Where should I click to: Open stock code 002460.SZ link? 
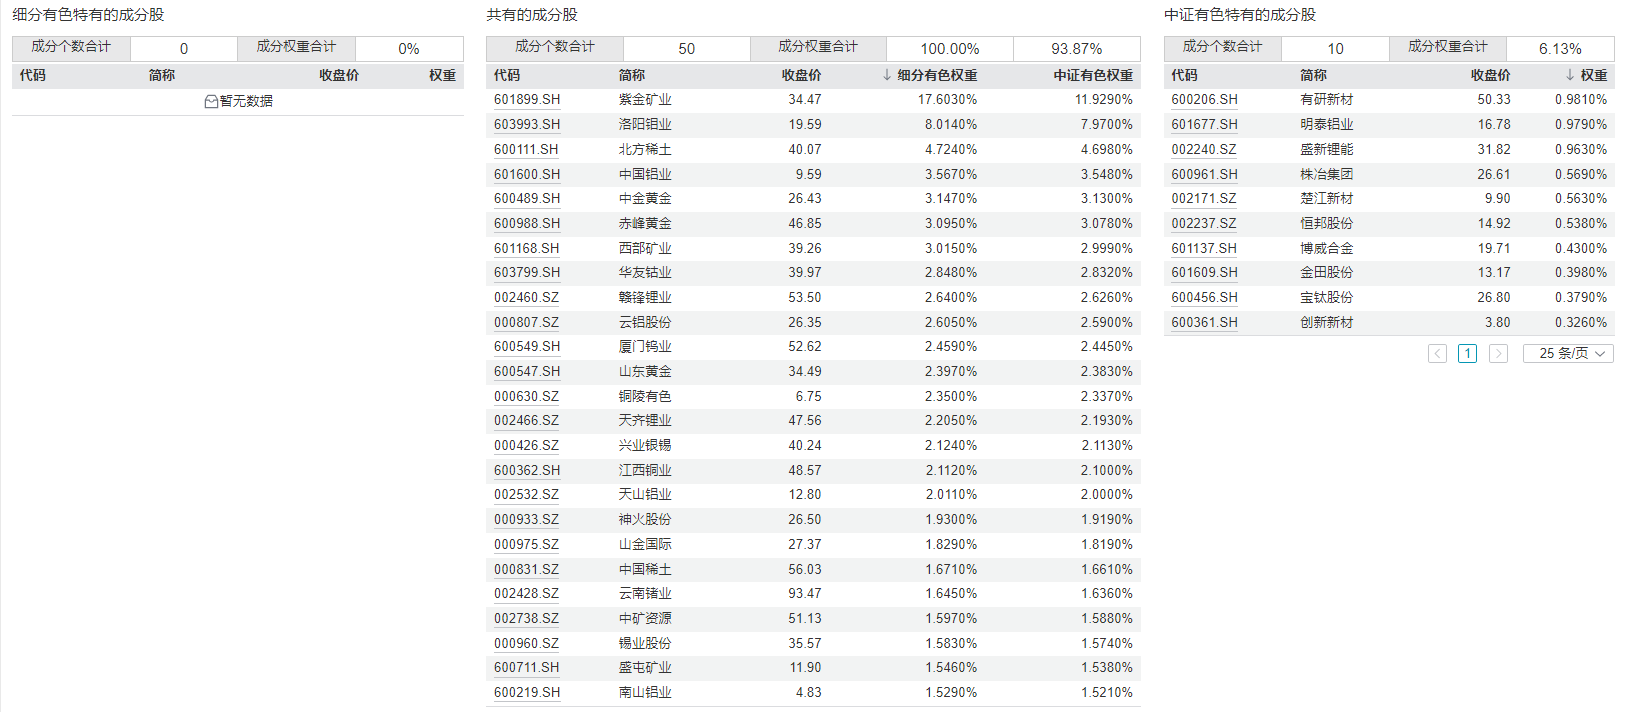pyautogui.click(x=527, y=297)
